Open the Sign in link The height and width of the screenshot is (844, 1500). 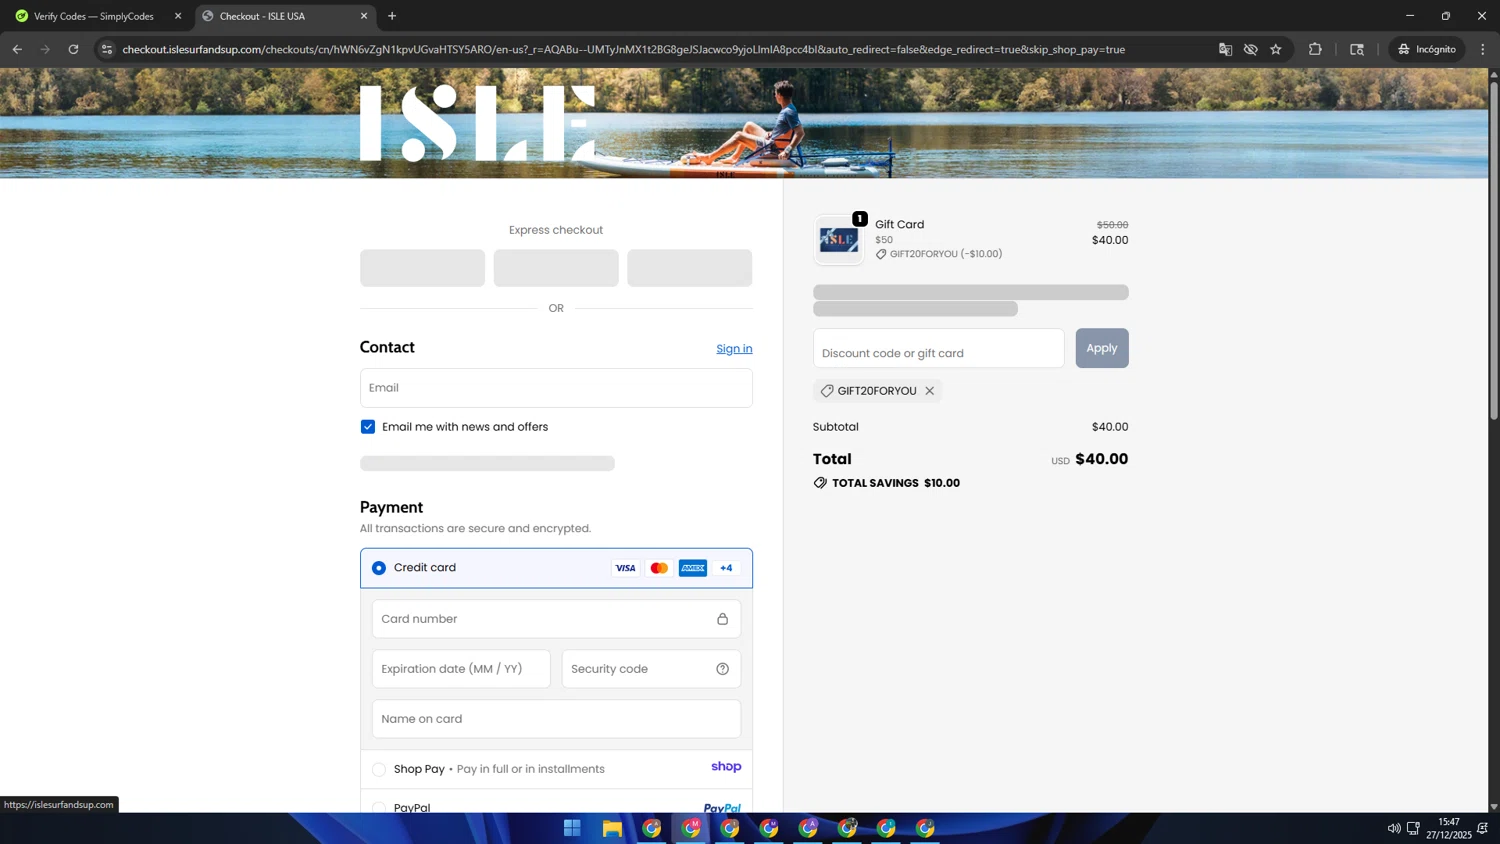point(734,349)
